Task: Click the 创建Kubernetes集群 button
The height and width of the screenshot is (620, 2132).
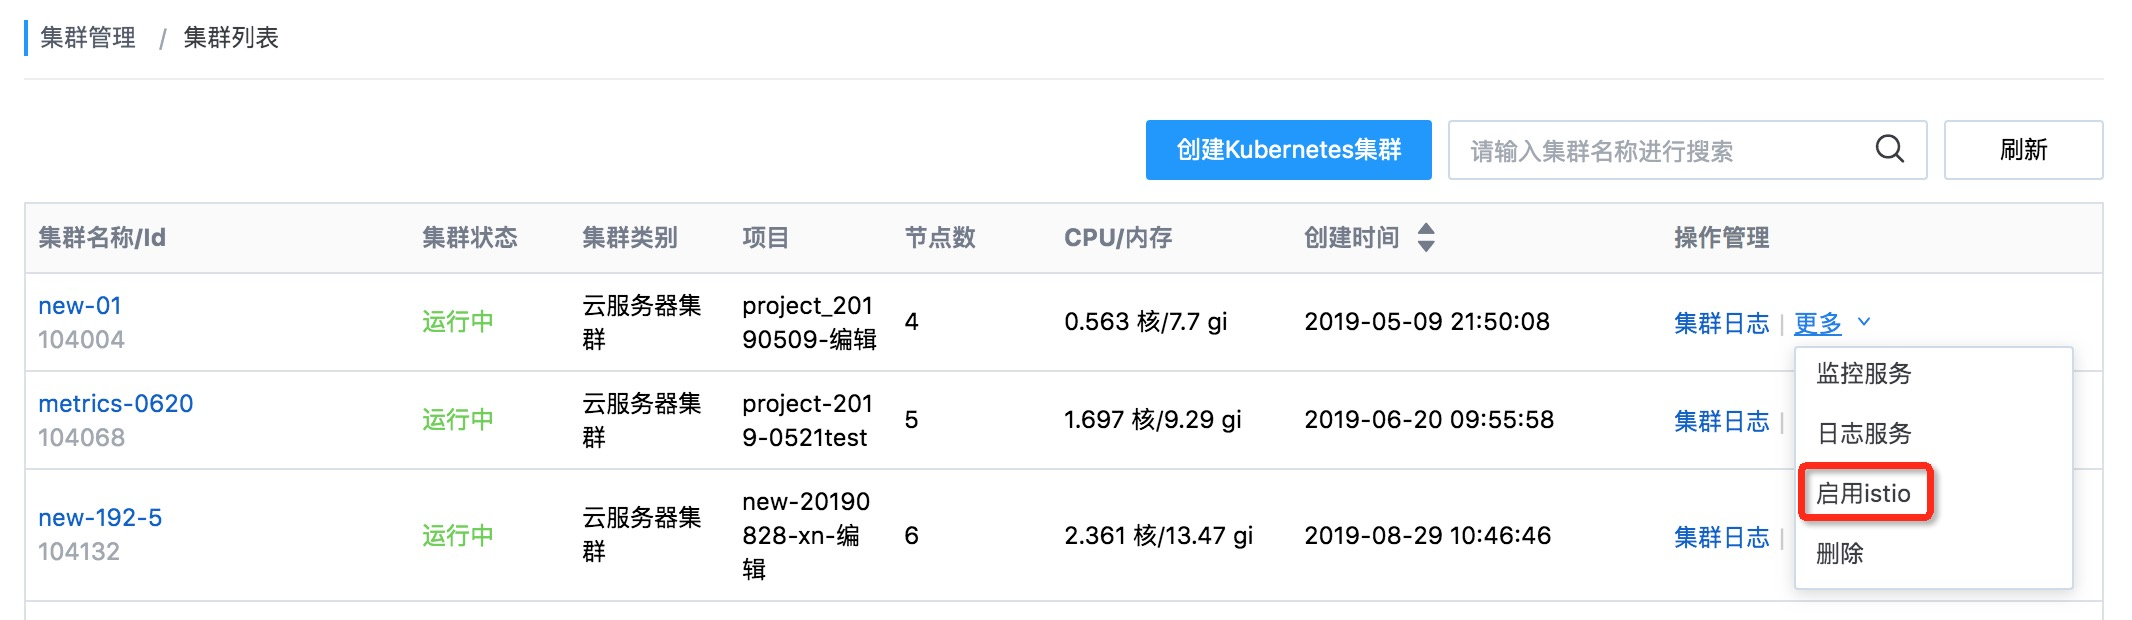Action: [1288, 150]
